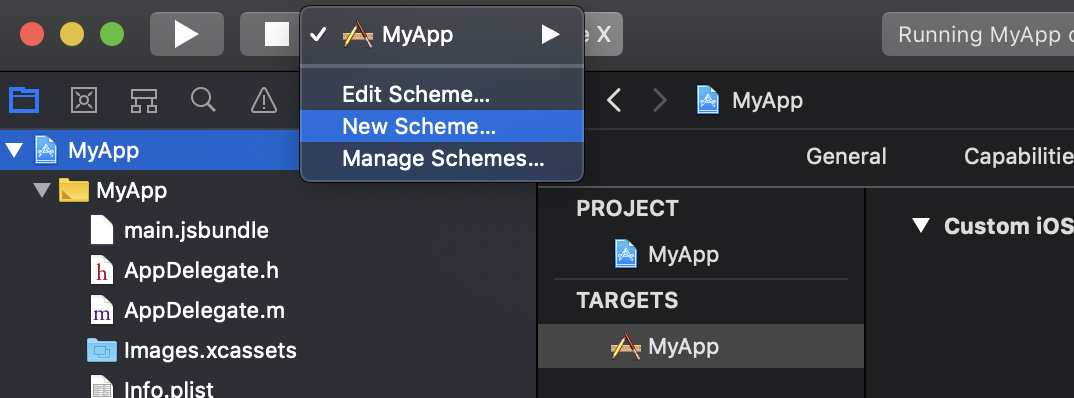Click the main.jsbundle blank file icon

(101, 229)
